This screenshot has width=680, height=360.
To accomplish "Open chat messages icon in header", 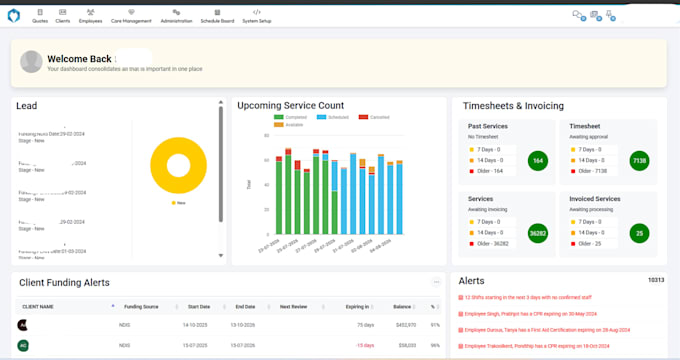I will coord(578,15).
